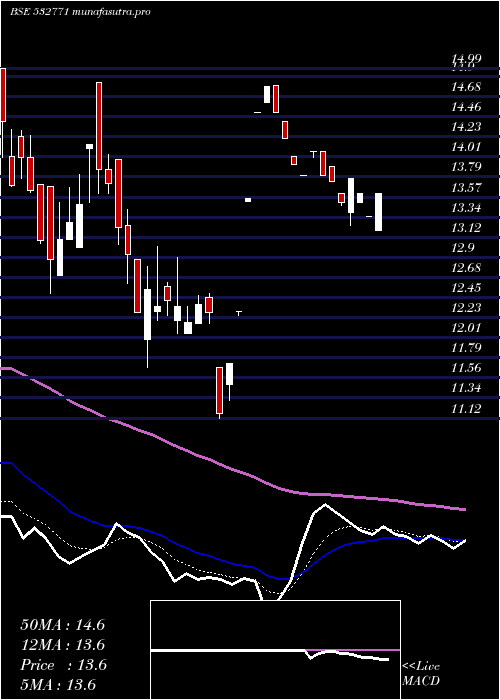Click the 12.45 price level label
The width and height of the screenshot is (500, 700).
pos(466,288)
